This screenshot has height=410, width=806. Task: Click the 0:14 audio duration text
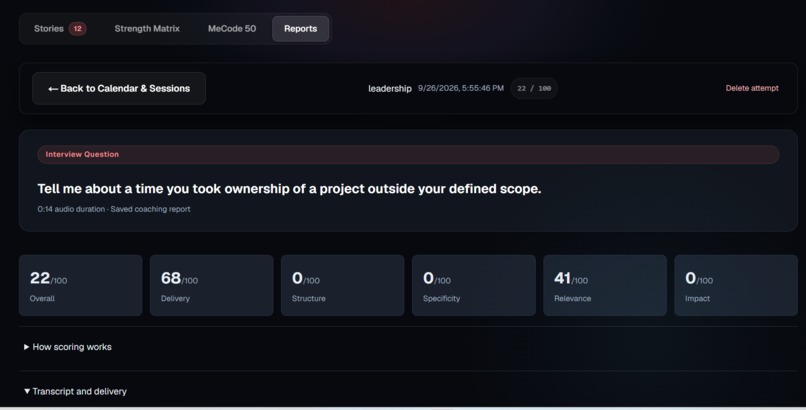click(71, 209)
